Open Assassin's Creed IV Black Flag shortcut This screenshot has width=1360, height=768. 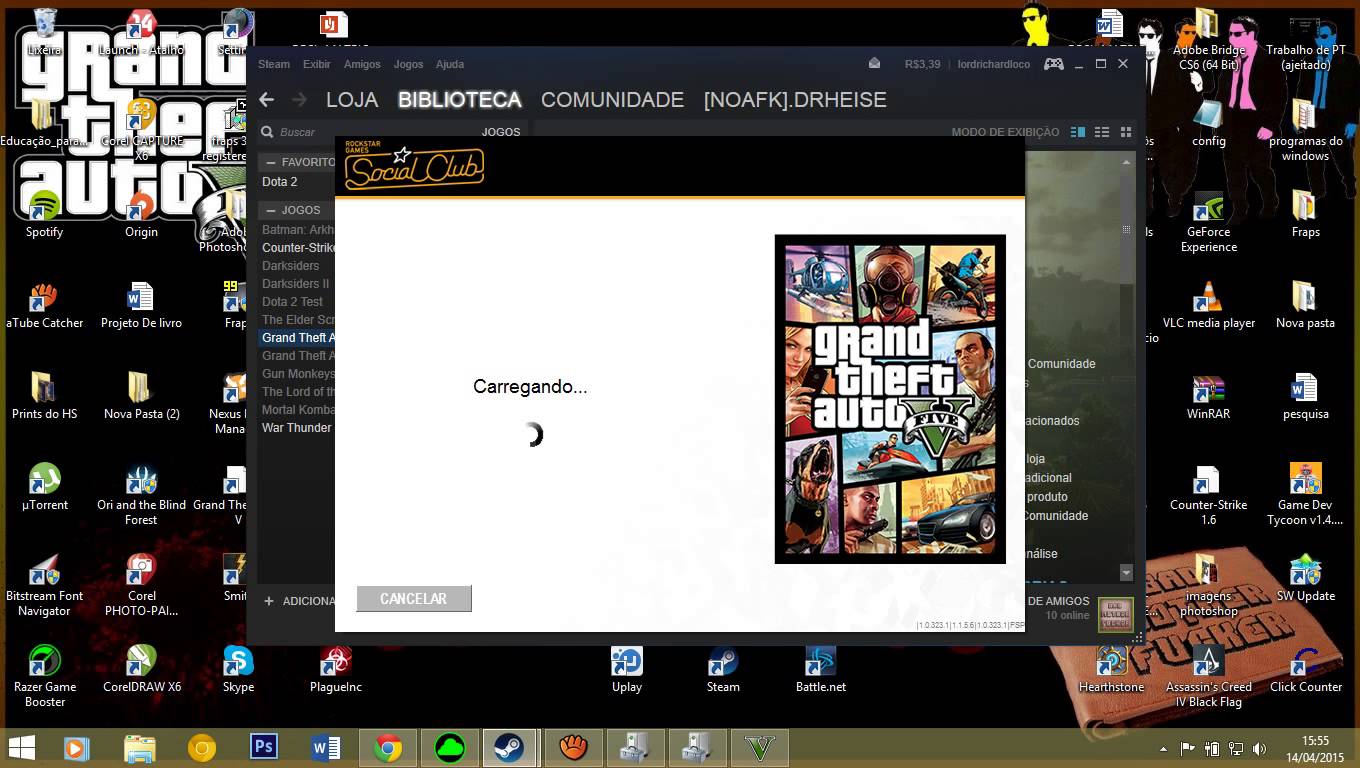[x=1208, y=677]
